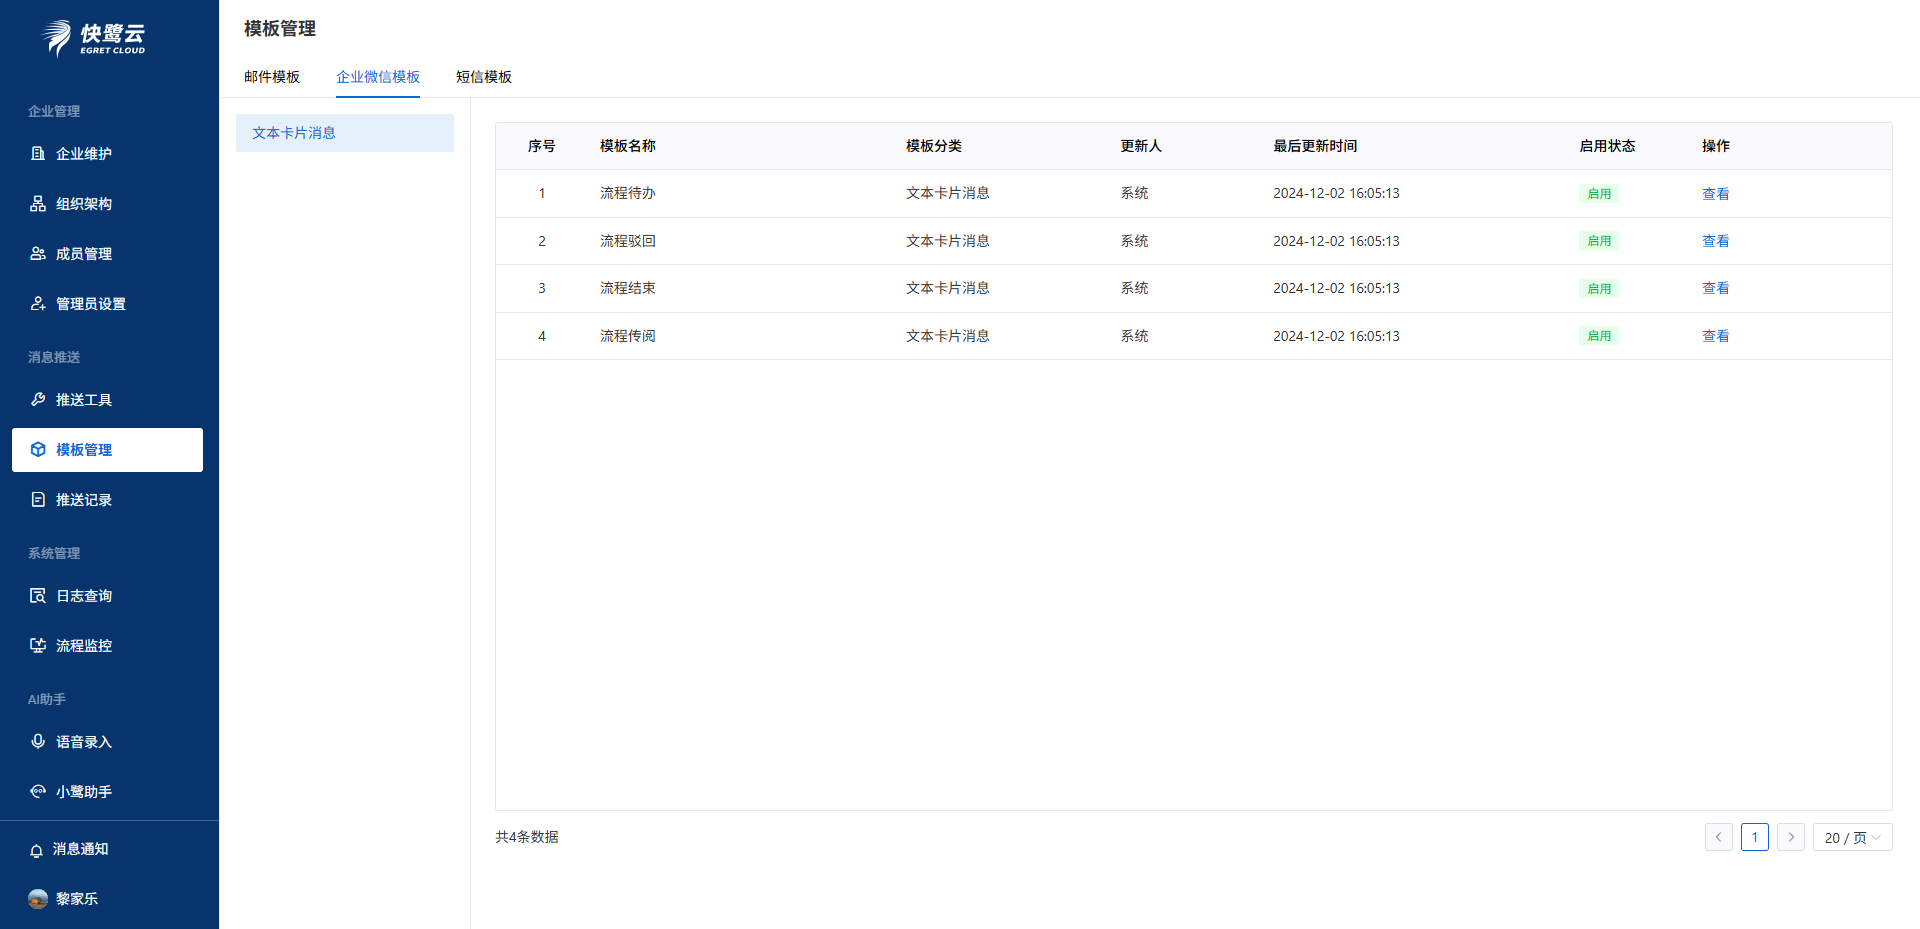Open 推送记录 from the sidebar
This screenshot has height=929, width=1920.
[84, 500]
